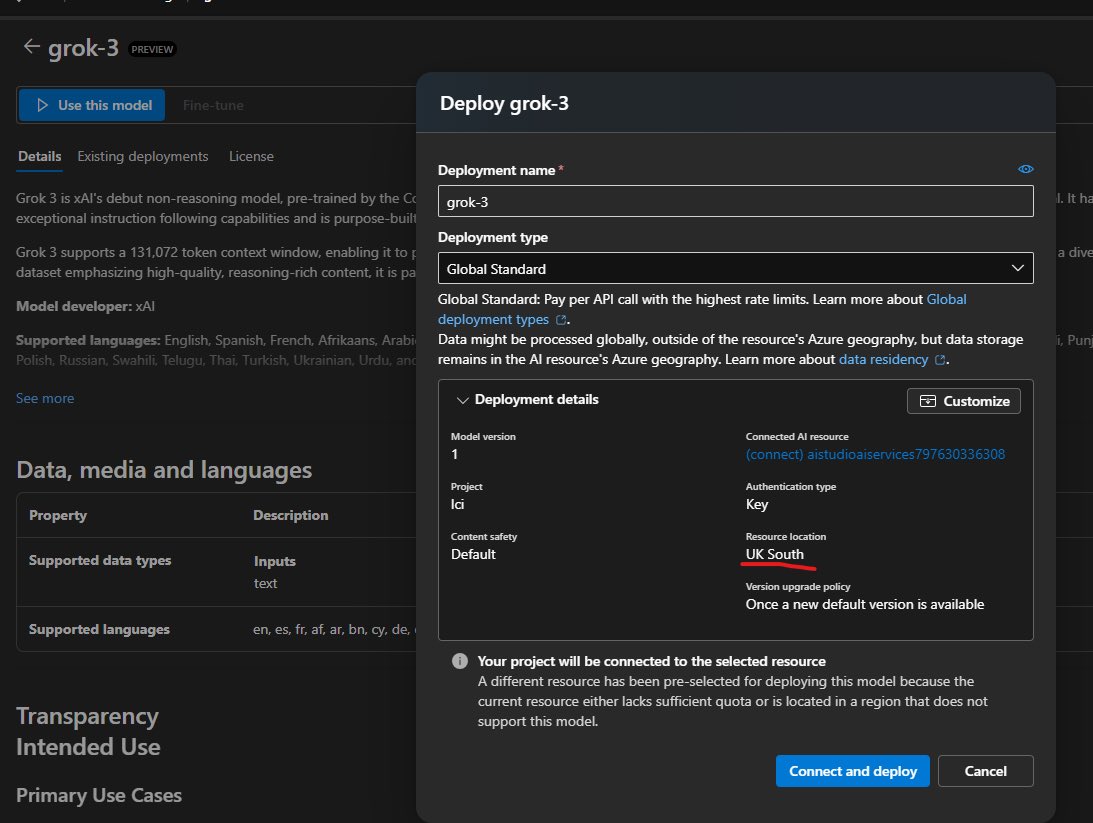Open the connected aistudioaiservices resource link

pos(876,454)
